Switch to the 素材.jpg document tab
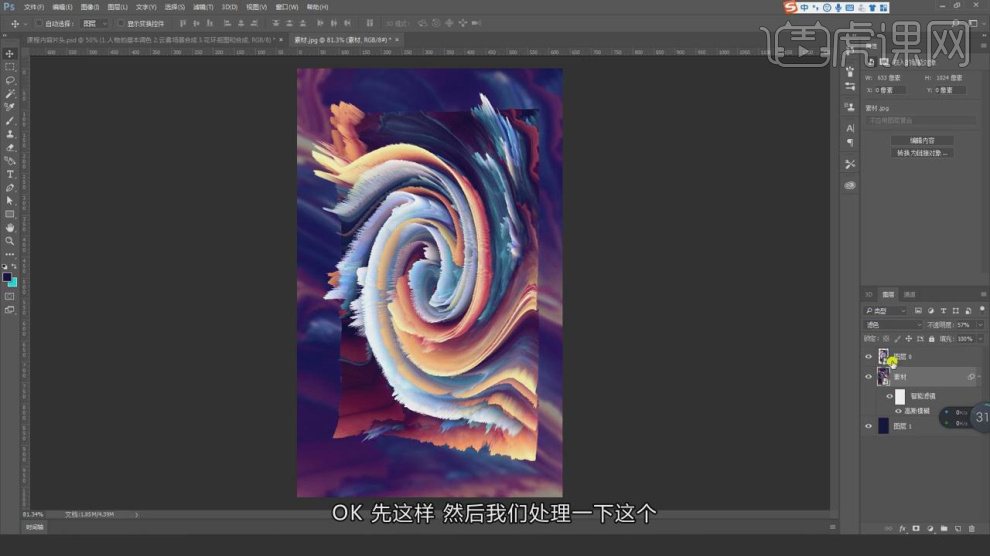 tap(342, 40)
